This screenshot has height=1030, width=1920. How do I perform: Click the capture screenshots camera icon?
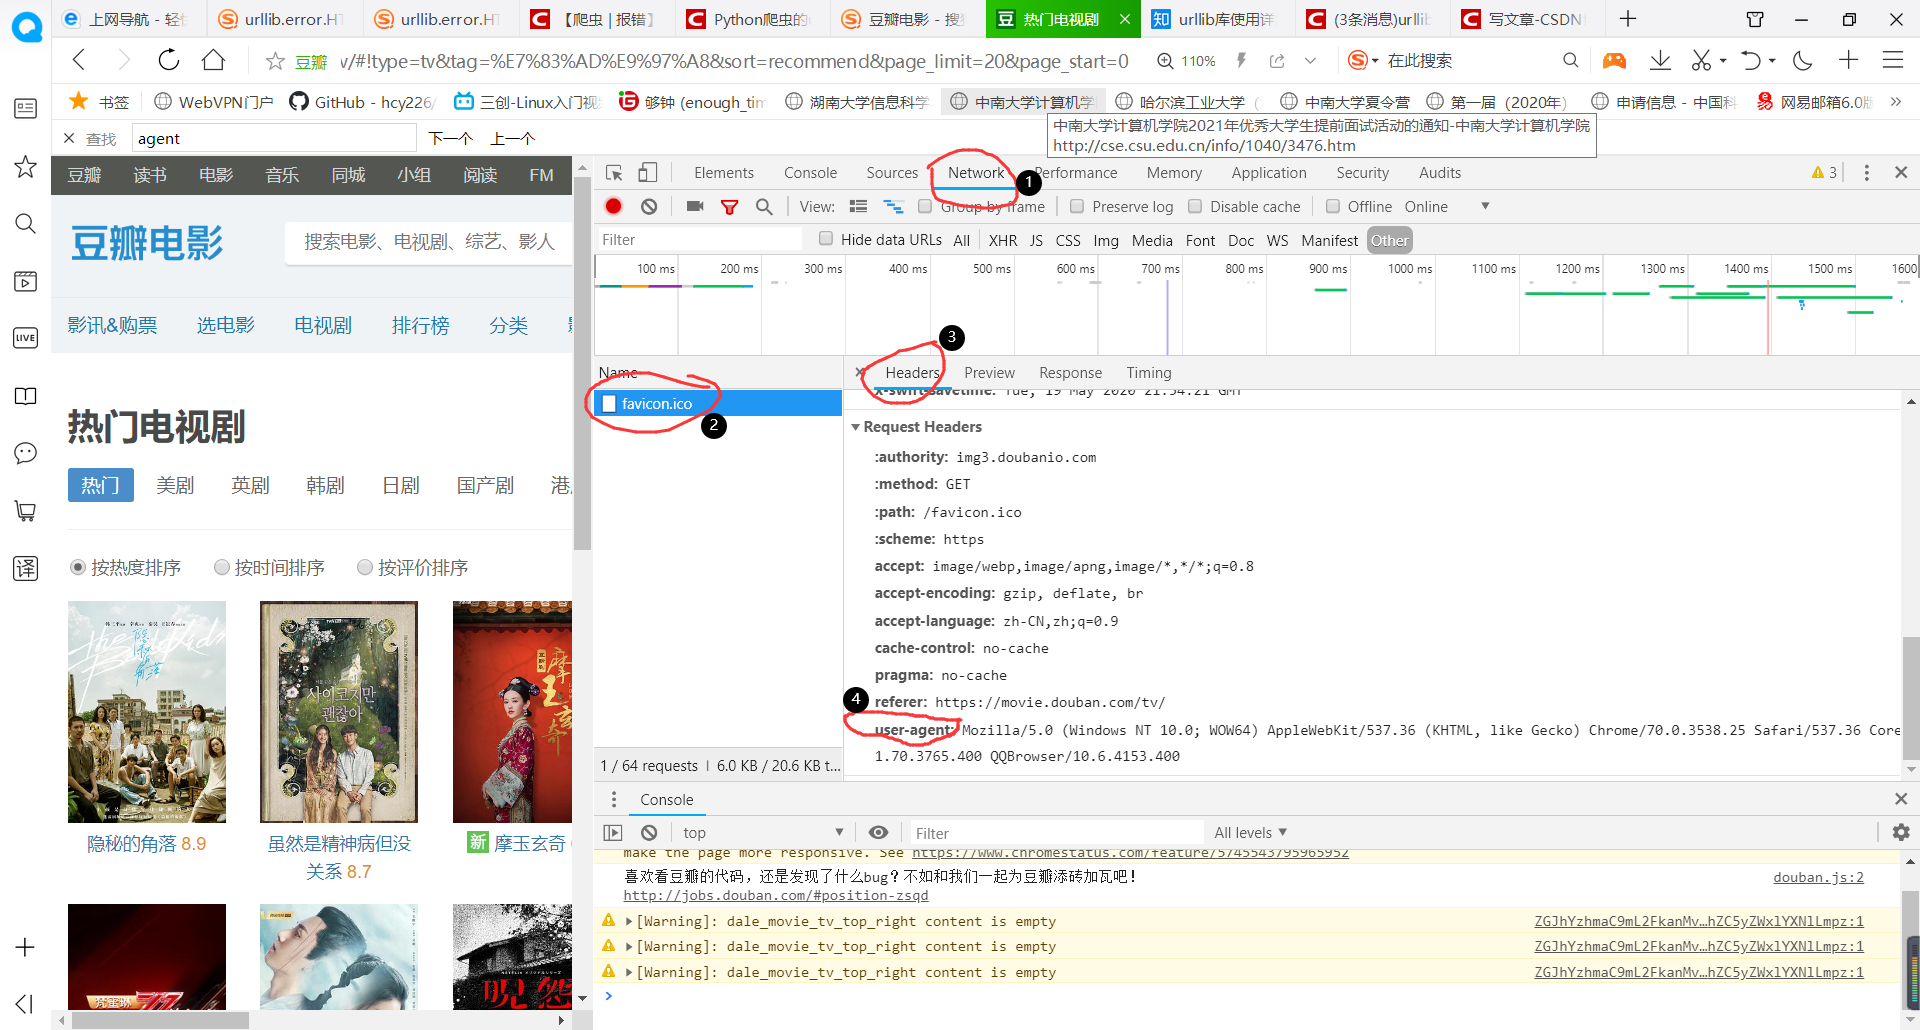[x=695, y=206]
